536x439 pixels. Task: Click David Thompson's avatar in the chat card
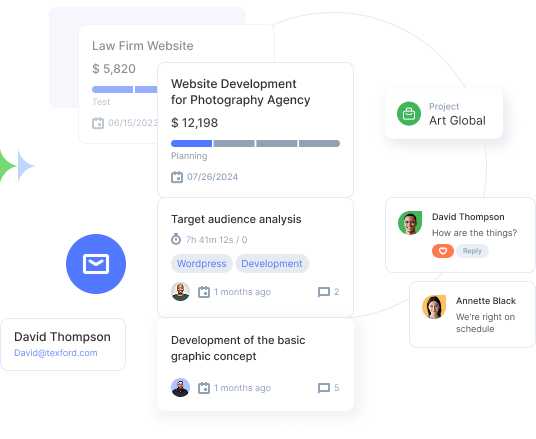pyautogui.click(x=410, y=223)
